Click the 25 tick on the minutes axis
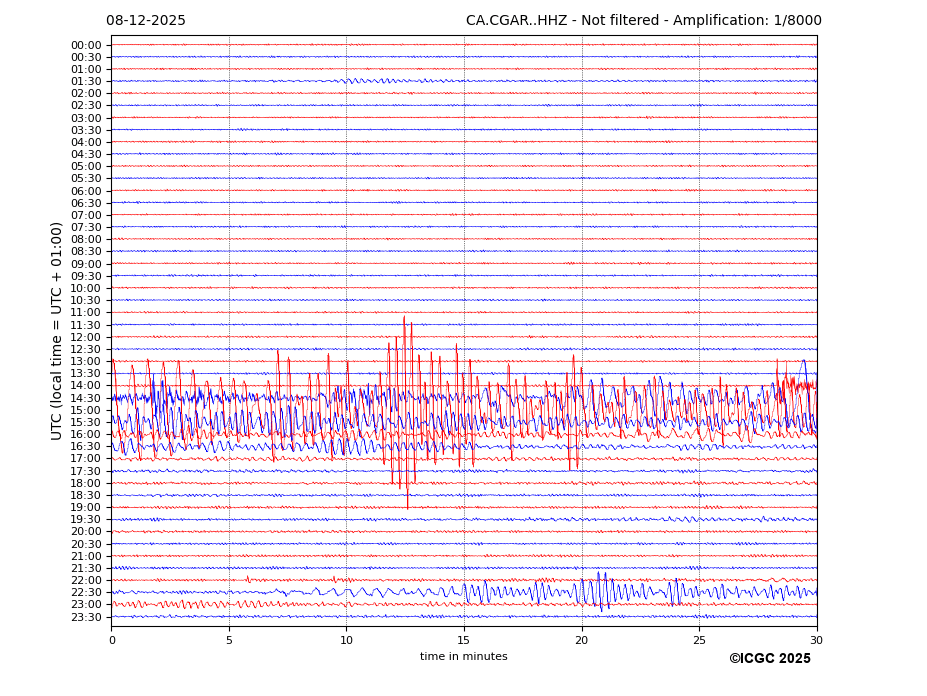 (x=699, y=640)
